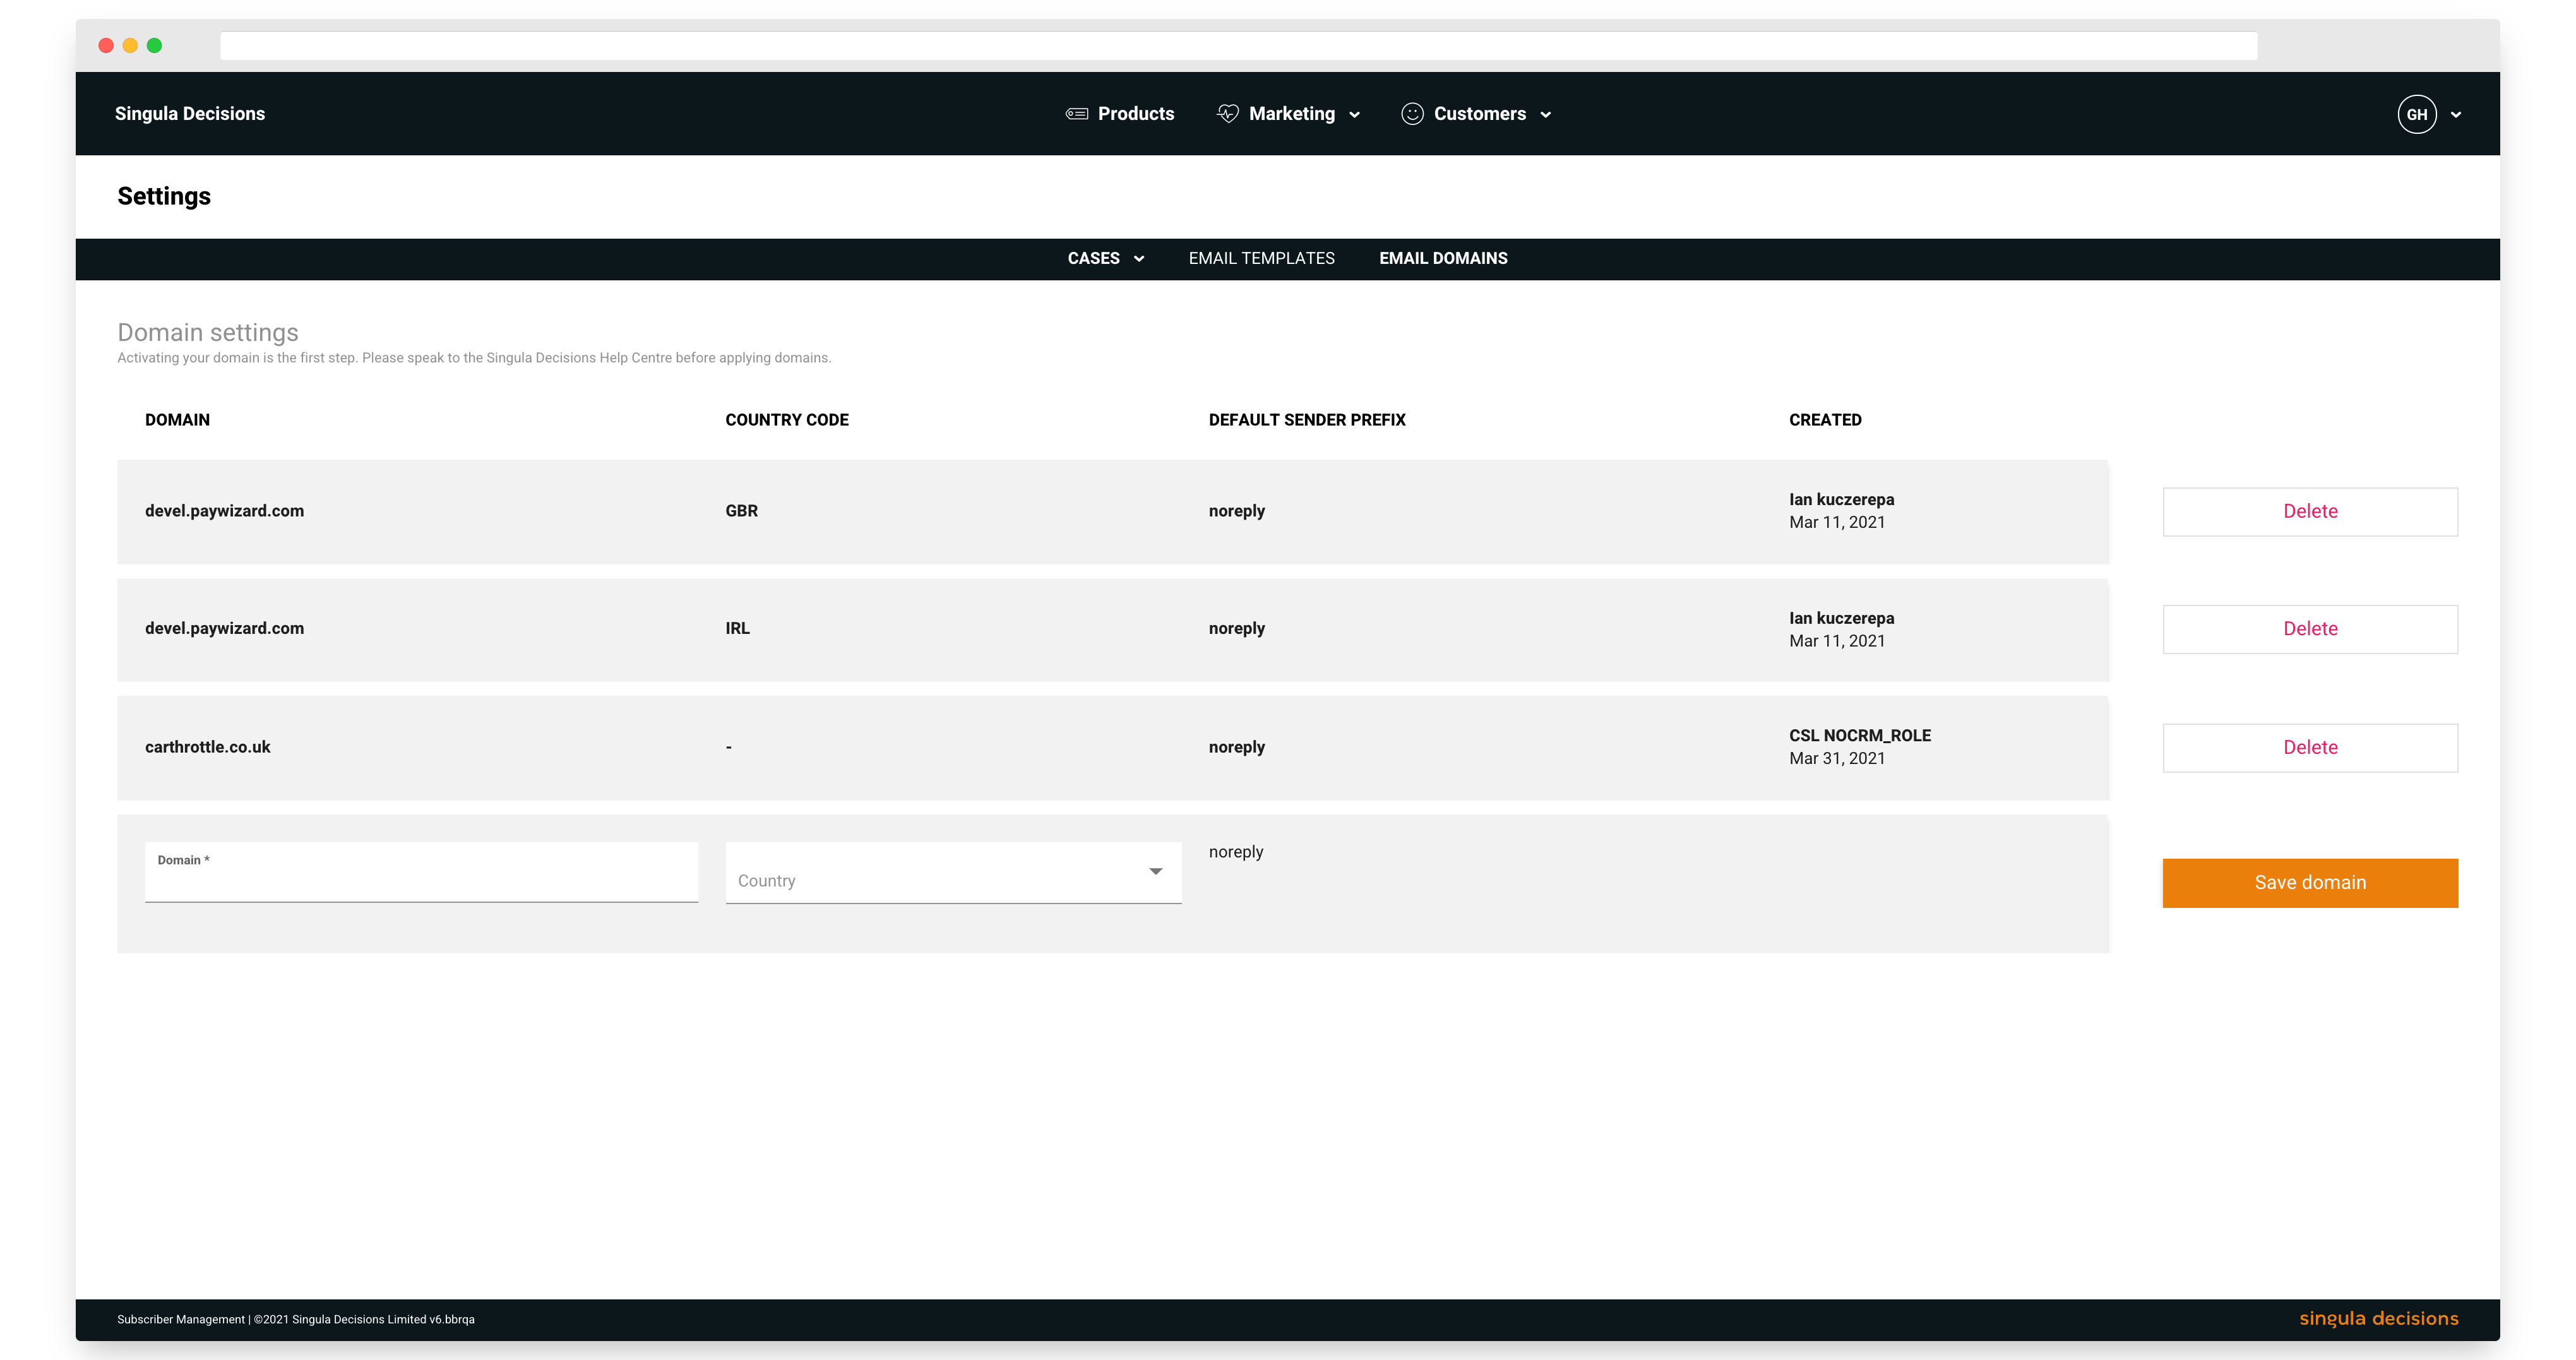Screen dimensions: 2576x1360
Task: Select the Email Domains tab
Action: click(1442, 258)
